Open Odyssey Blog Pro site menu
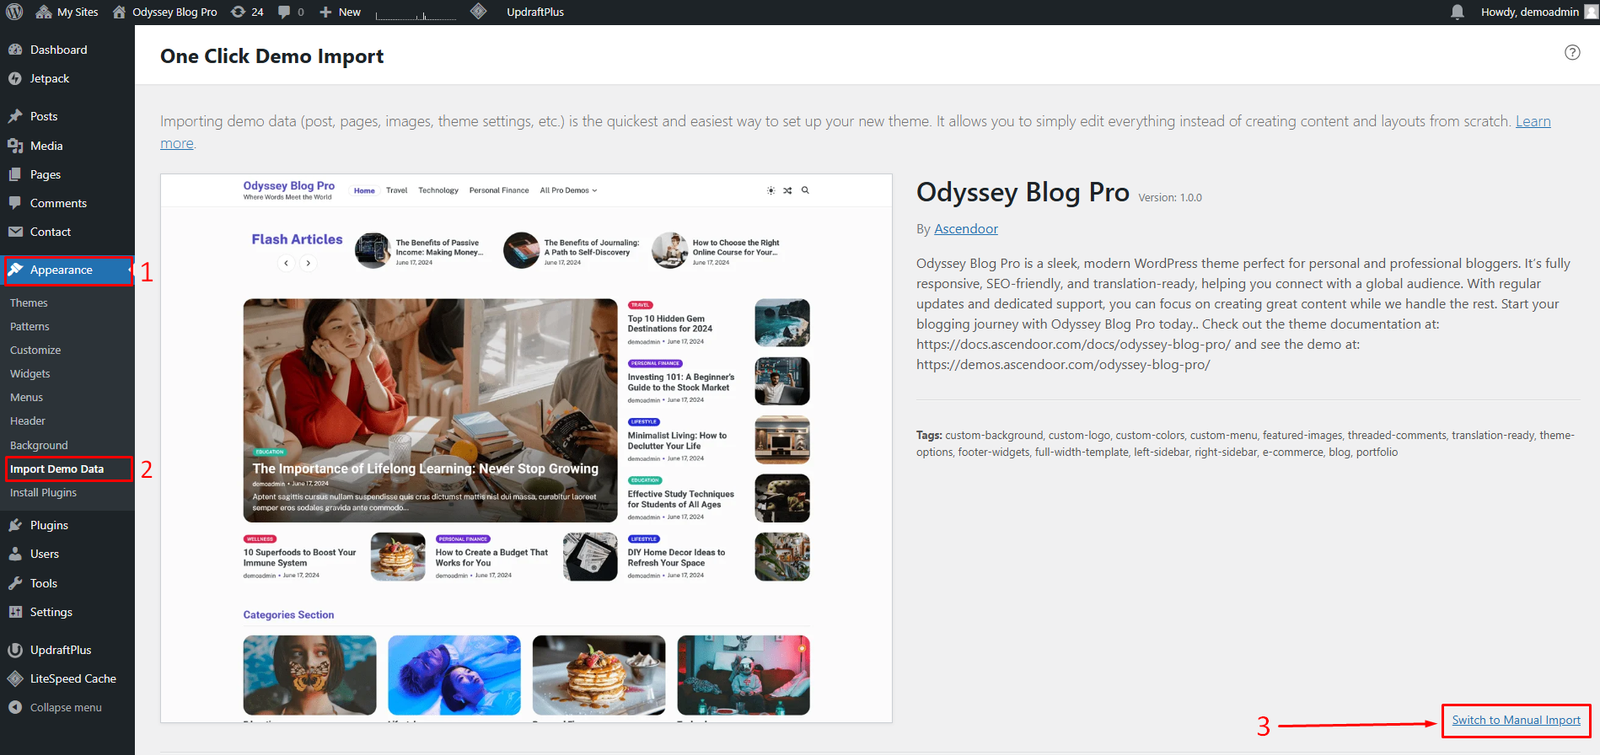Image resolution: width=1600 pixels, height=755 pixels. click(x=165, y=12)
